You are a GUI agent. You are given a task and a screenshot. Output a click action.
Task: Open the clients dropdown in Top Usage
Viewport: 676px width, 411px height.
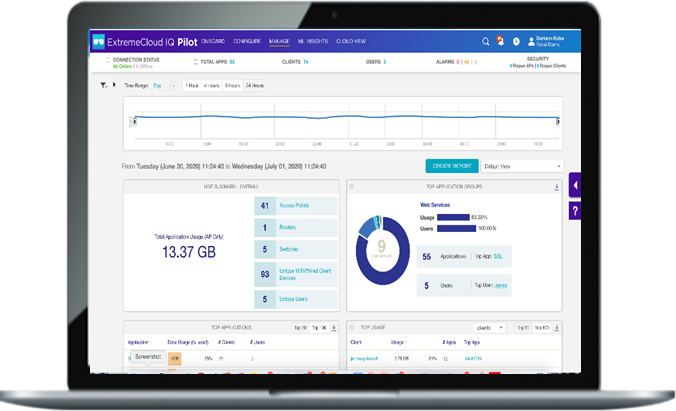[x=488, y=327]
